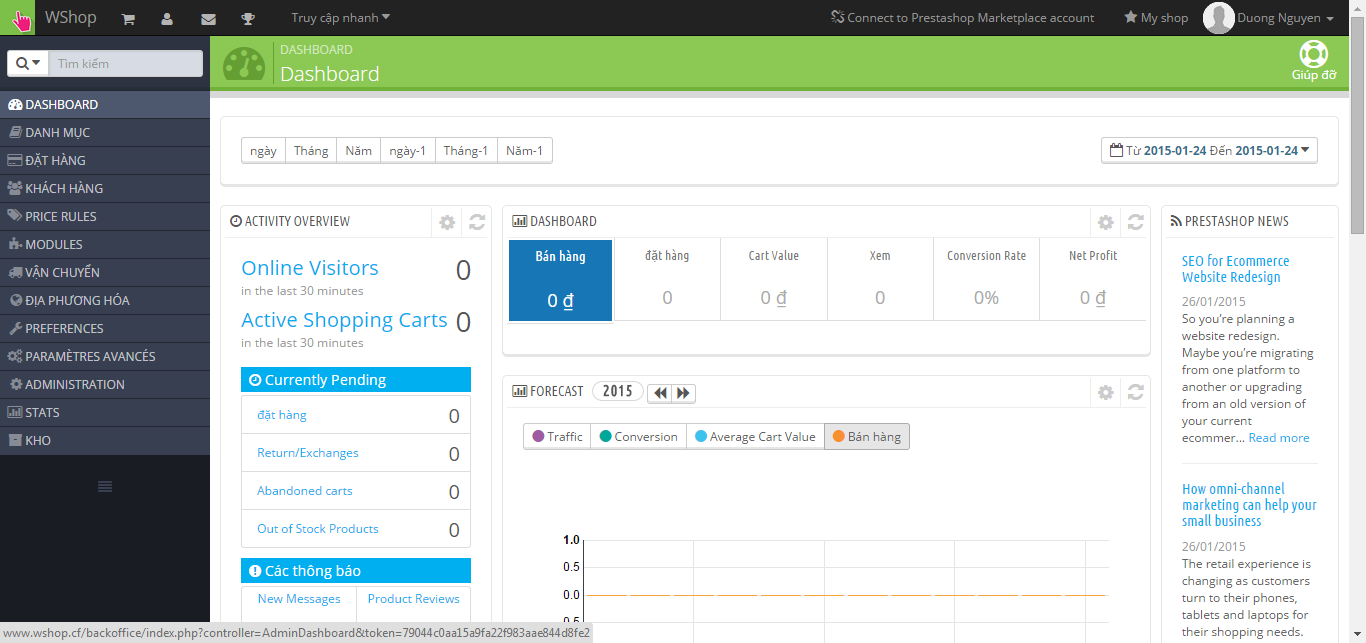
Task: Open MODULES in the sidebar
Action: point(105,244)
